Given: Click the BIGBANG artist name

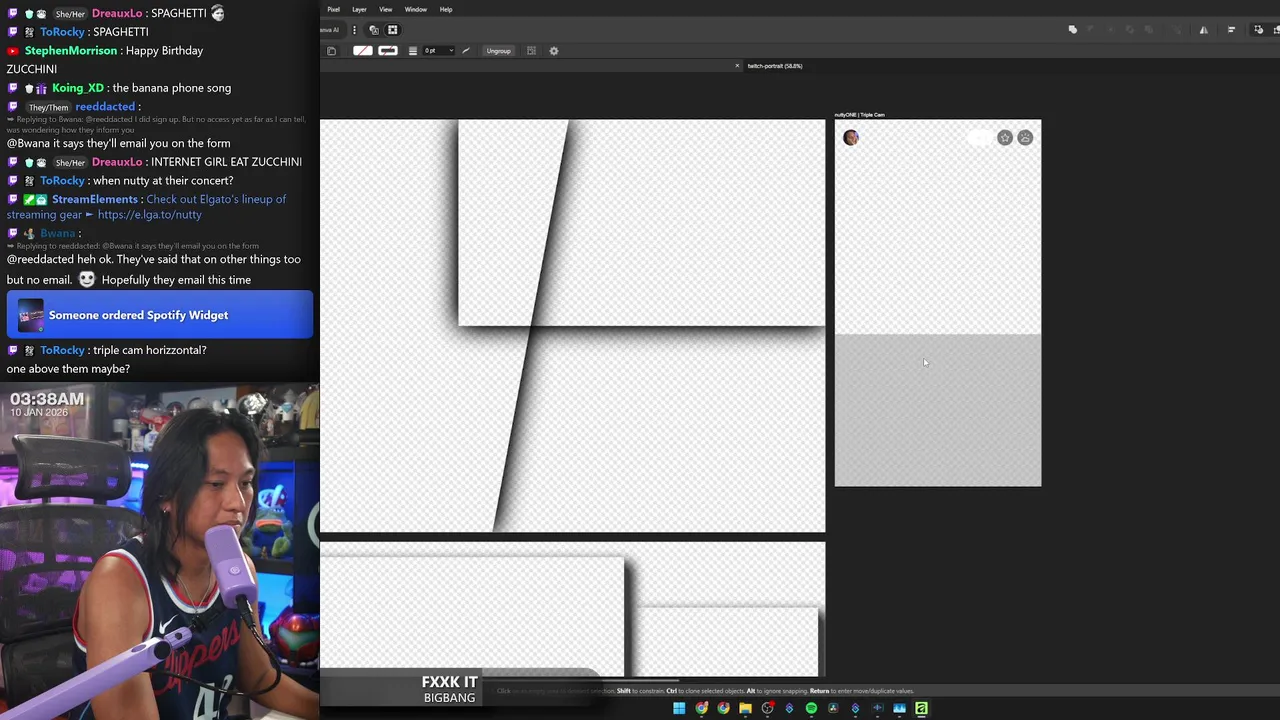Looking at the screenshot, I should (449, 698).
